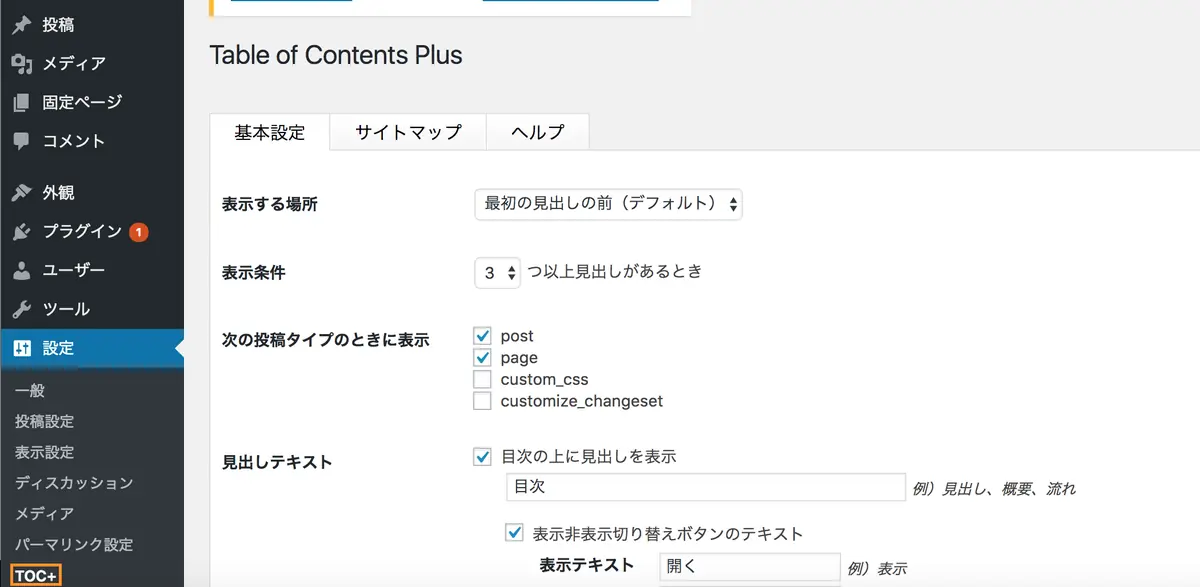
Task: Click the 目次 heading text field
Action: point(706,487)
